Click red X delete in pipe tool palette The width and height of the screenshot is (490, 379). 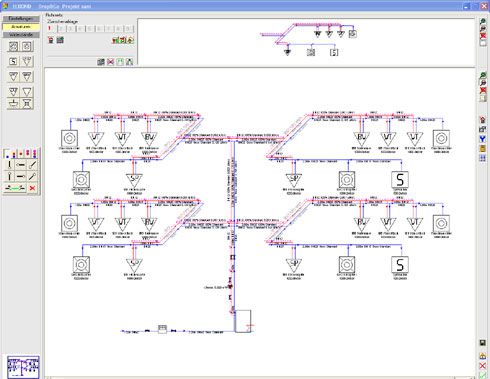(x=32, y=188)
